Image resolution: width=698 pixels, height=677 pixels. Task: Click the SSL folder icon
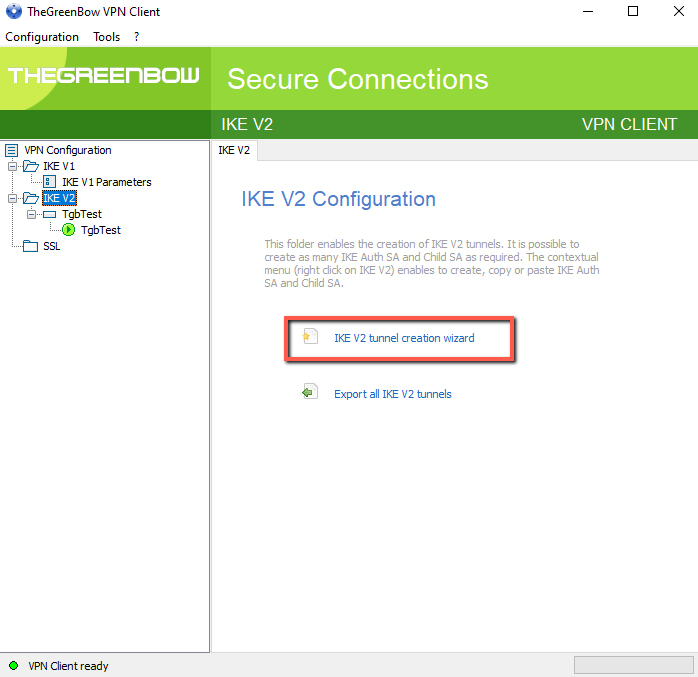click(x=30, y=246)
